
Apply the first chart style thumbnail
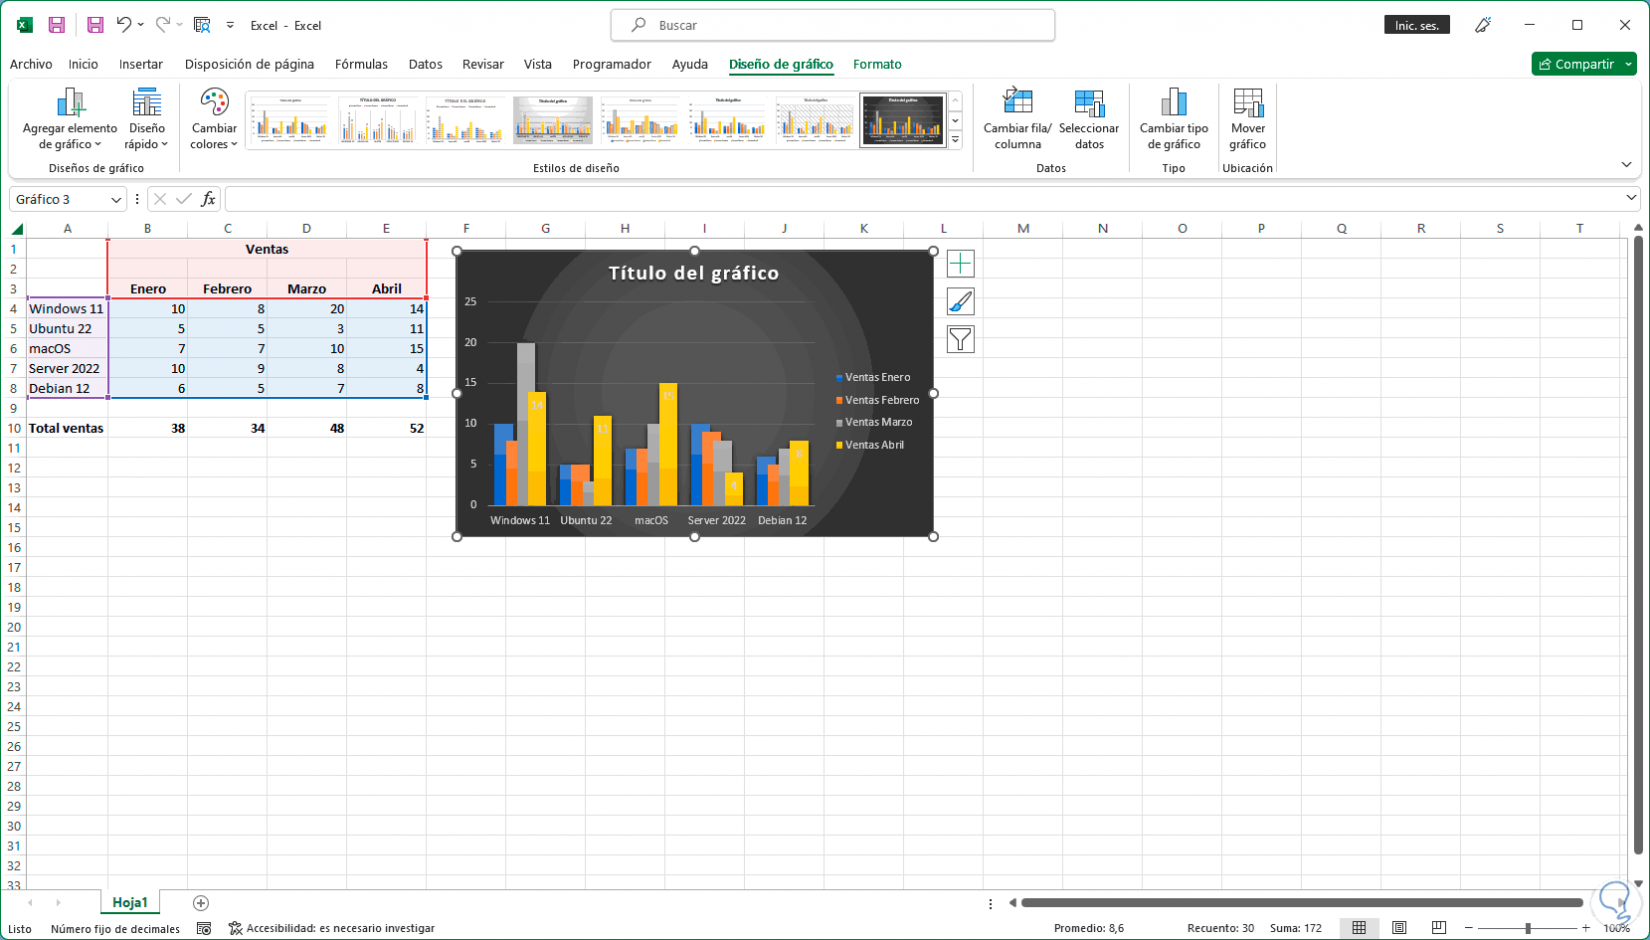pyautogui.click(x=290, y=120)
